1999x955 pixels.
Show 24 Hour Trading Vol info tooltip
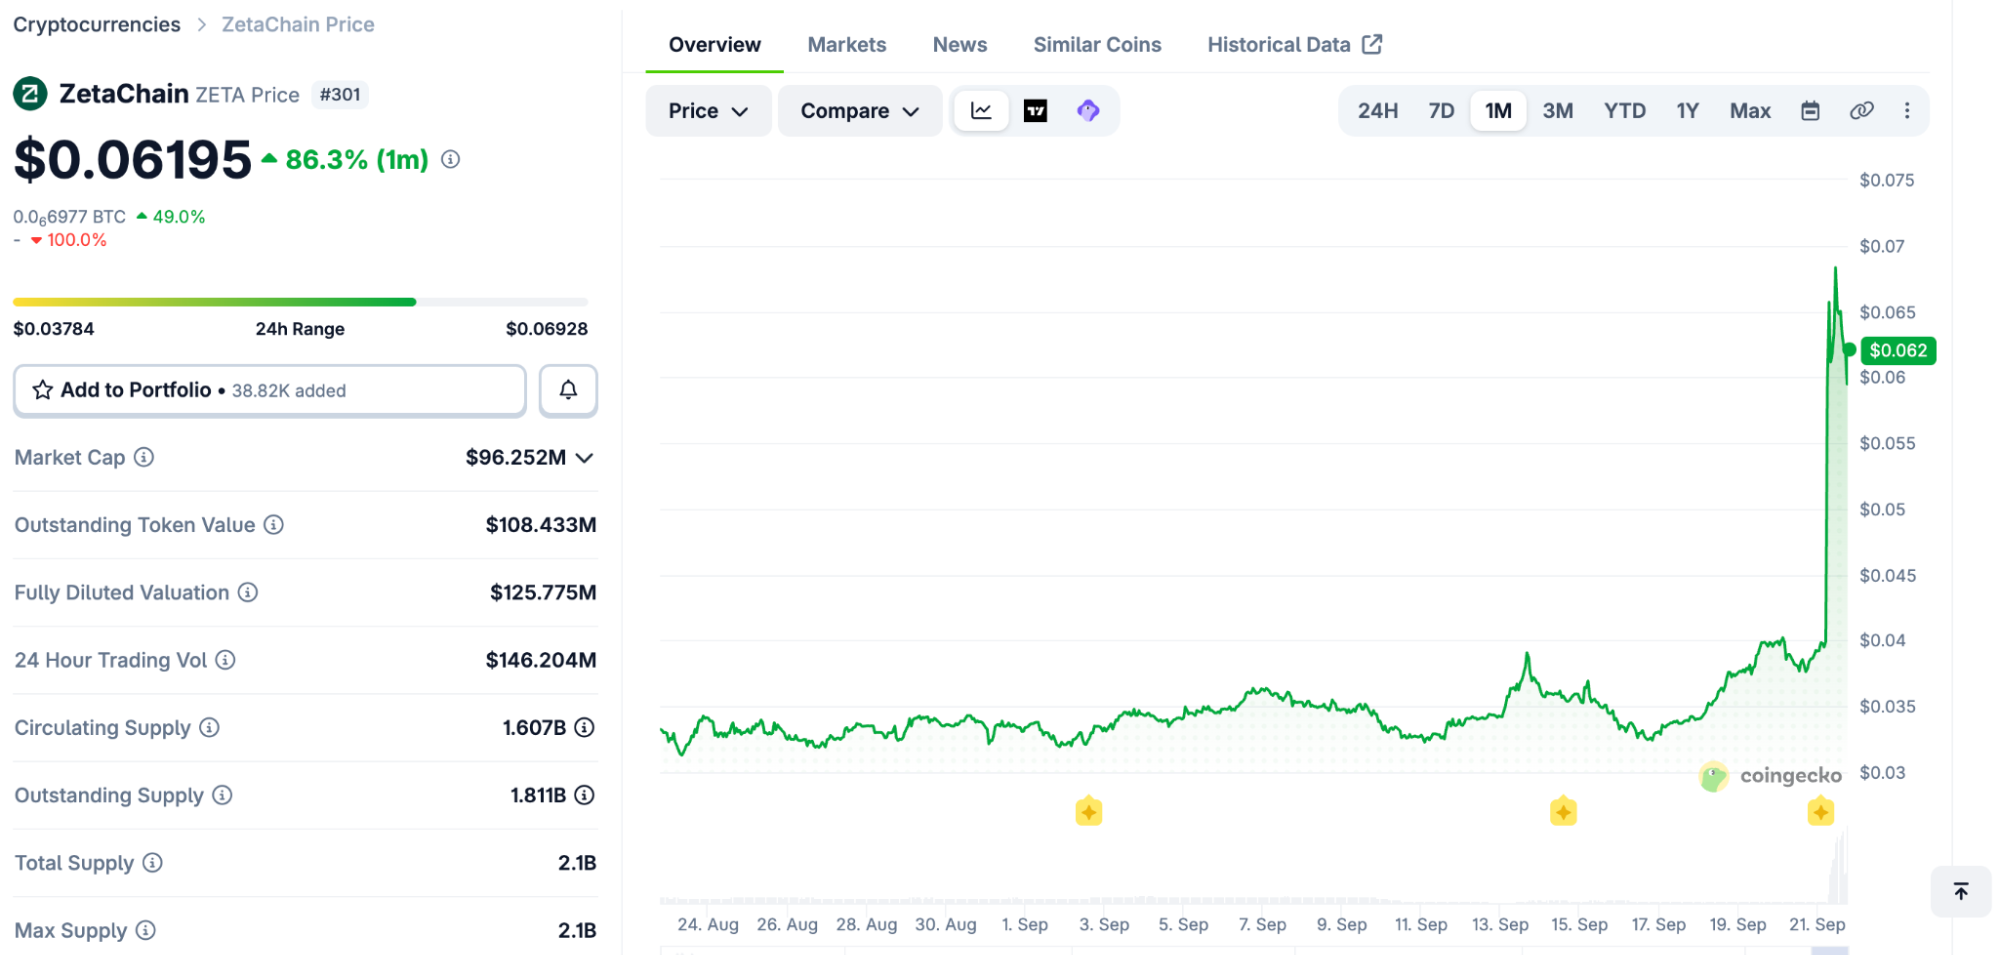click(x=226, y=660)
